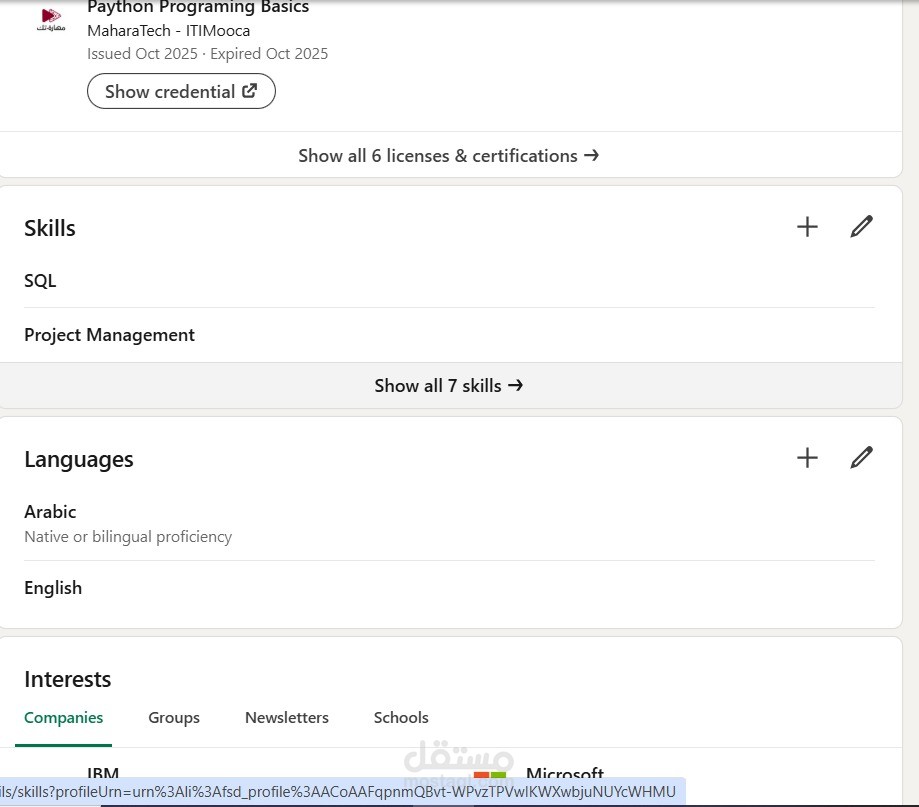Click the Paython Programing Basics certification title
Screen dimensions: 919x807
coord(198,8)
